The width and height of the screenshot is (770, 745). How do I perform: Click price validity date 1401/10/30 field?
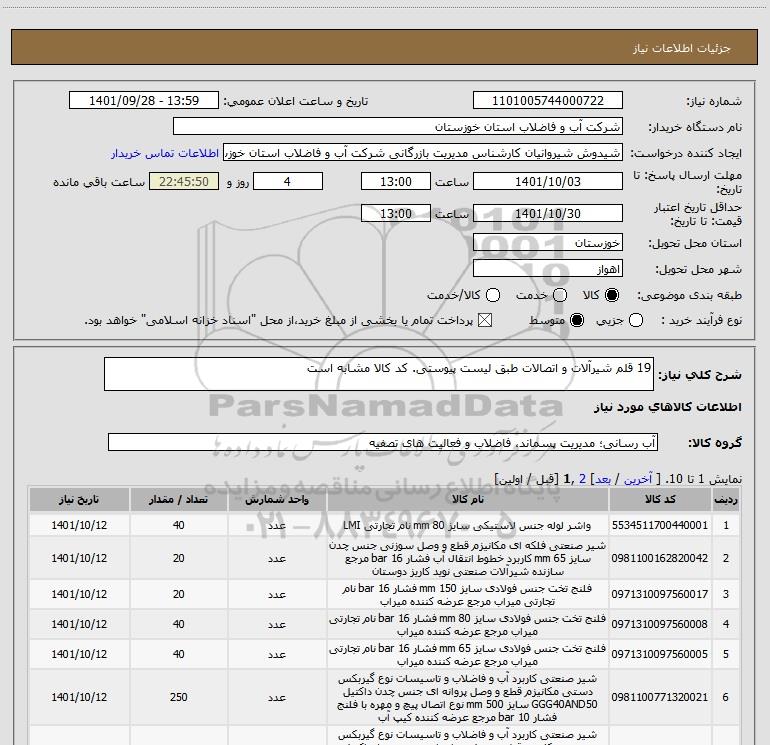pyautogui.click(x=548, y=213)
